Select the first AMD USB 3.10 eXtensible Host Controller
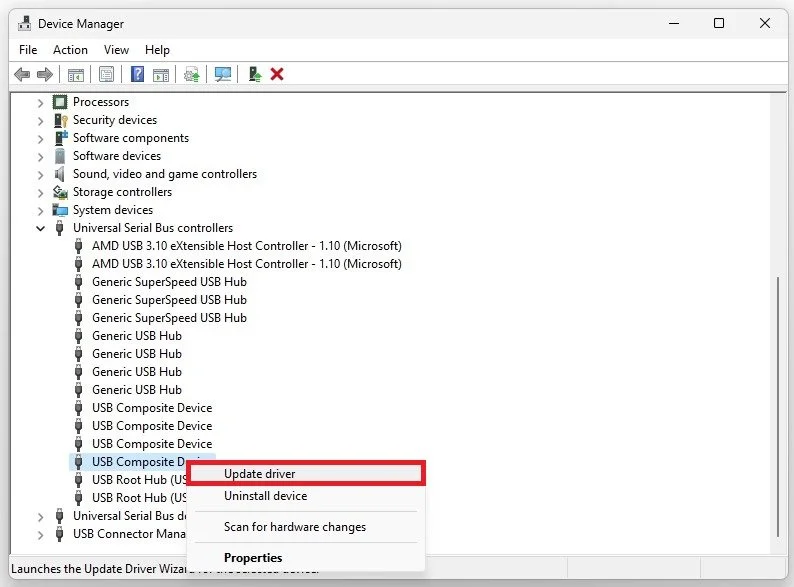This screenshot has width=794, height=587. [x=247, y=246]
